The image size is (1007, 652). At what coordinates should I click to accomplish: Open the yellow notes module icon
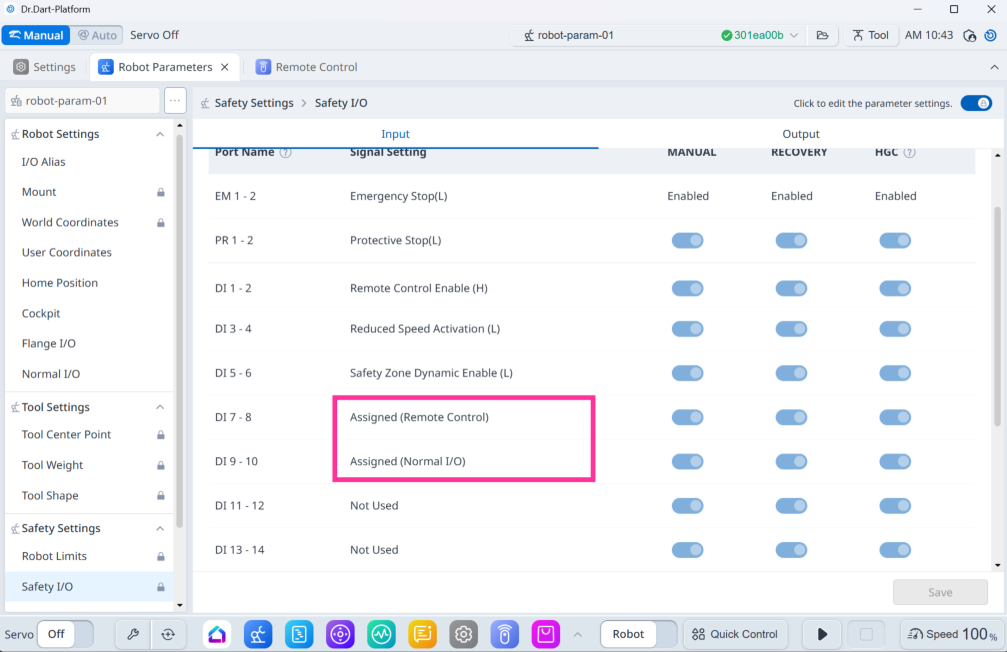423,634
